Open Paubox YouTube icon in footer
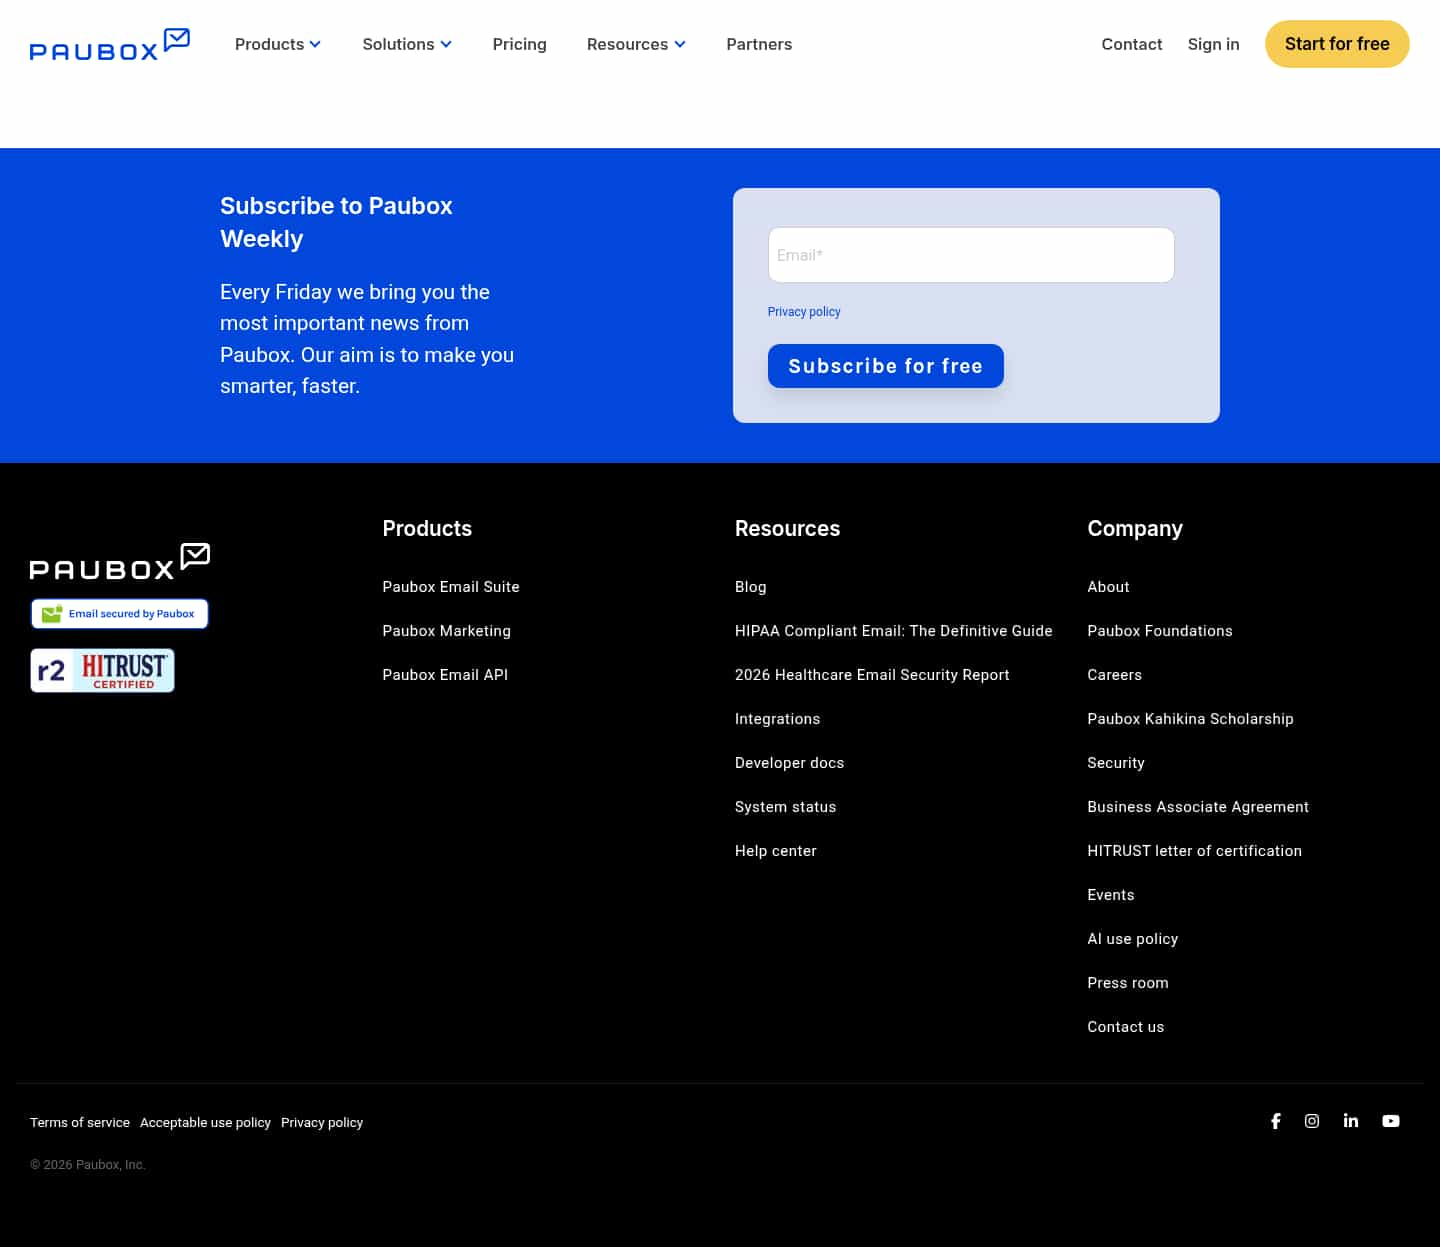 [x=1391, y=1121]
